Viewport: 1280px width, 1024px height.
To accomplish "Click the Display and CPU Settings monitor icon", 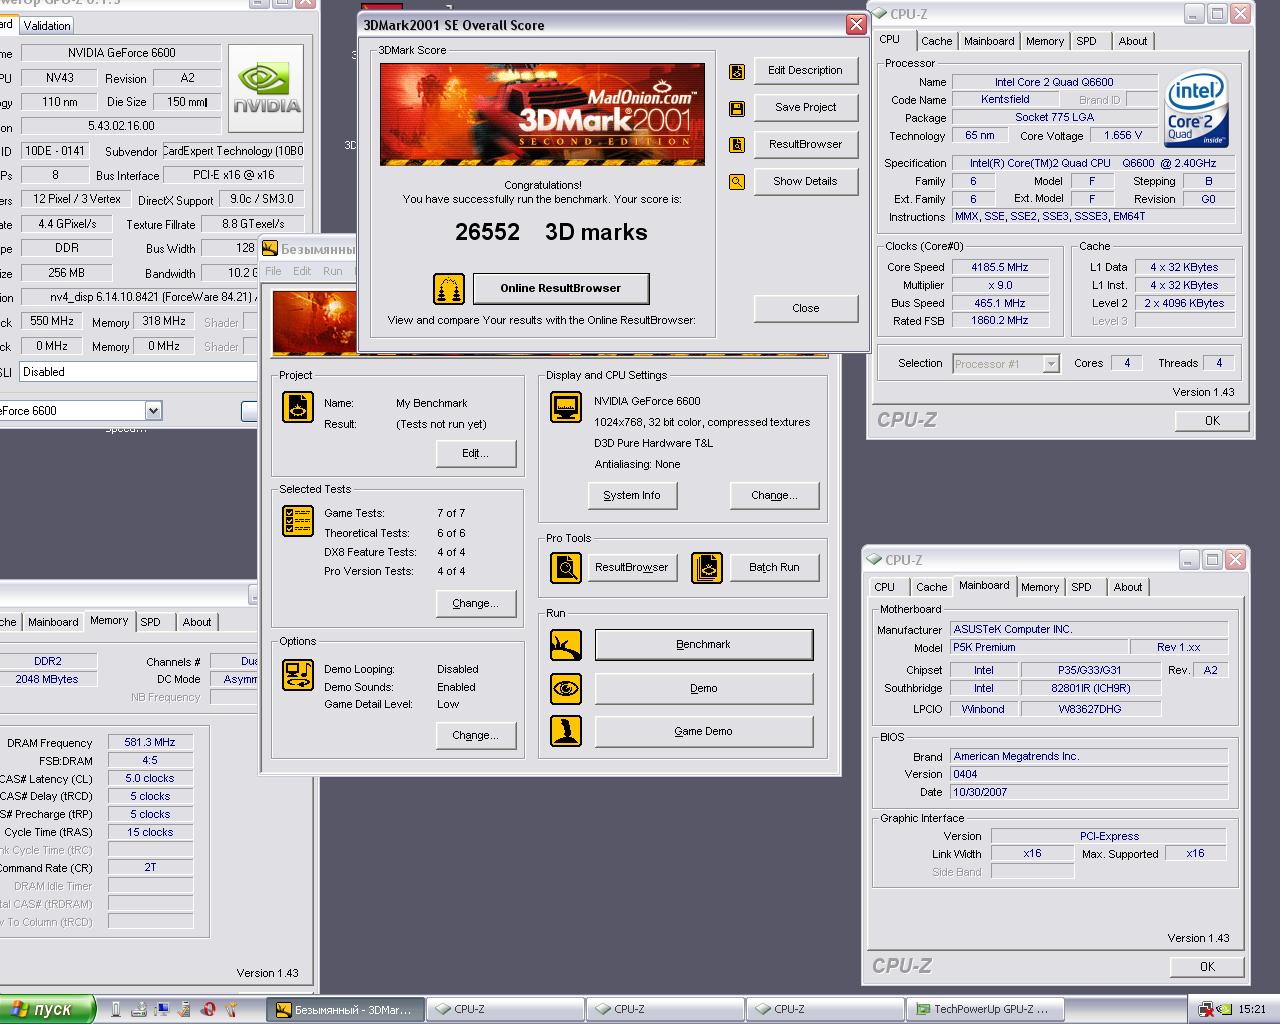I will point(566,407).
